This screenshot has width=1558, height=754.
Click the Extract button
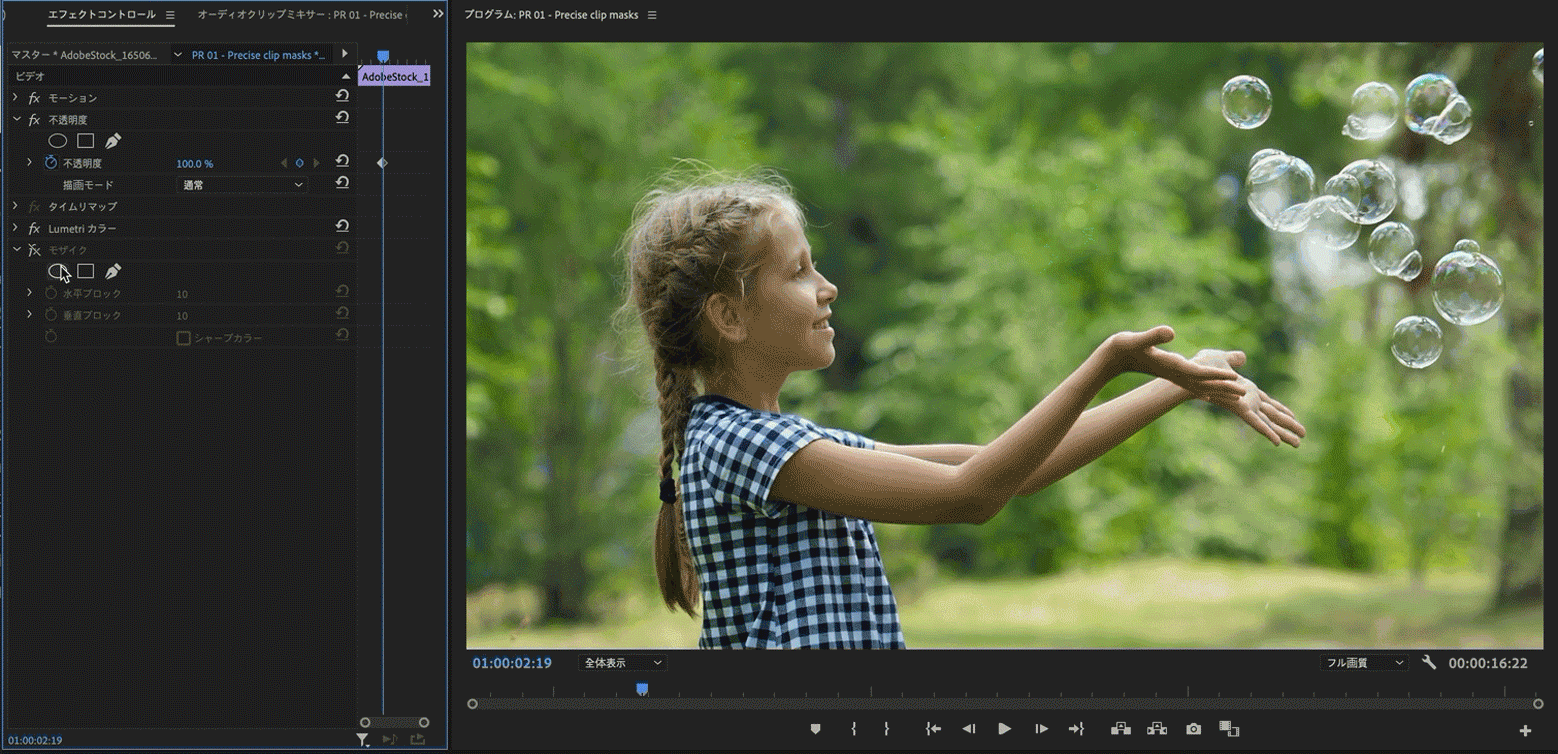coord(1157,729)
